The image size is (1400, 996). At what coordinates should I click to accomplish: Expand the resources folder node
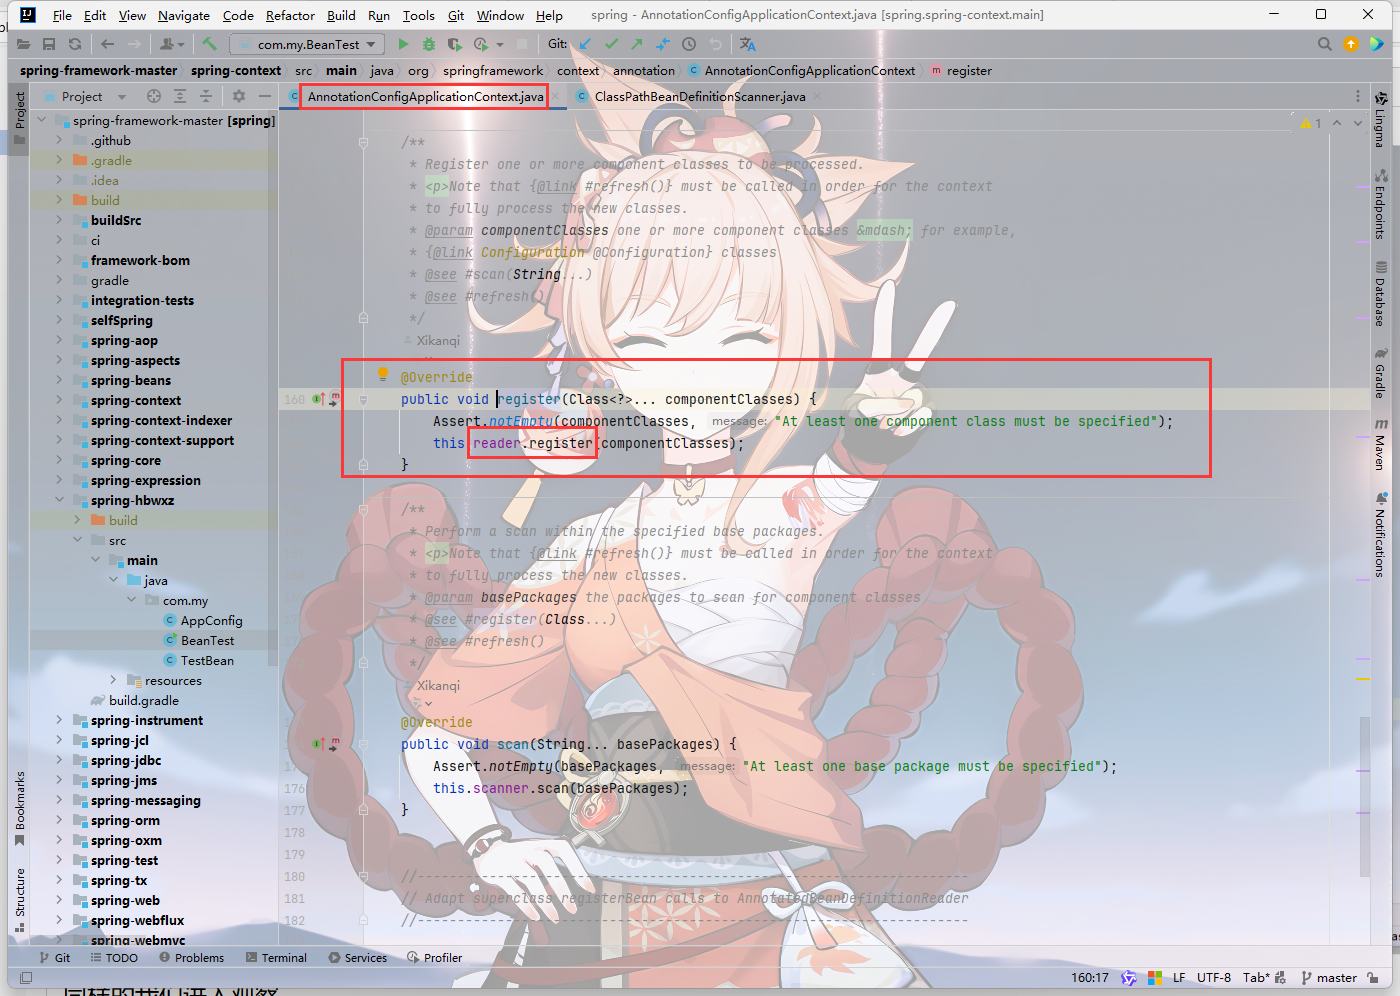click(x=113, y=680)
